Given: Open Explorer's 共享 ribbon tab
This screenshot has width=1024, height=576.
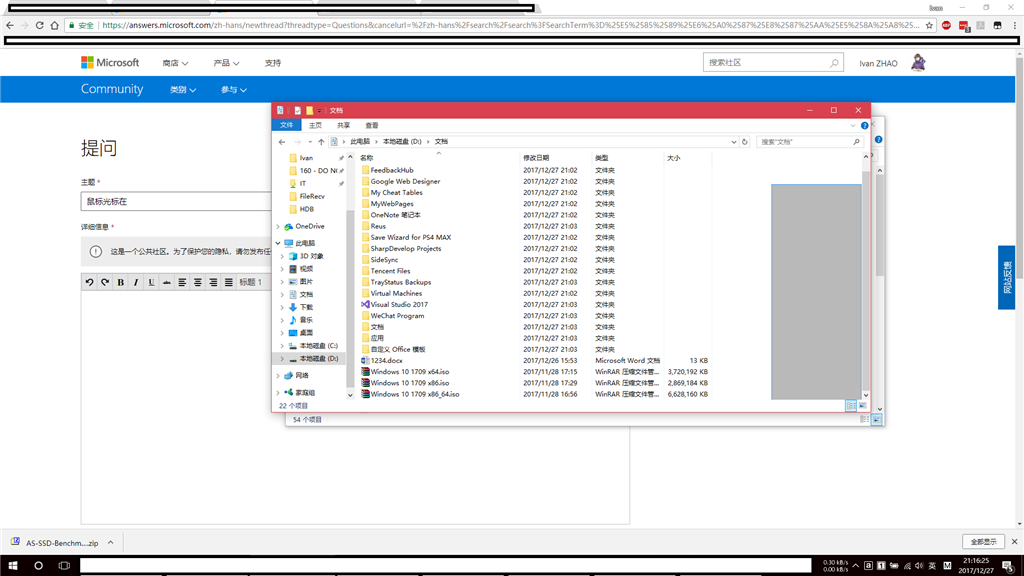Looking at the screenshot, I should pos(344,125).
